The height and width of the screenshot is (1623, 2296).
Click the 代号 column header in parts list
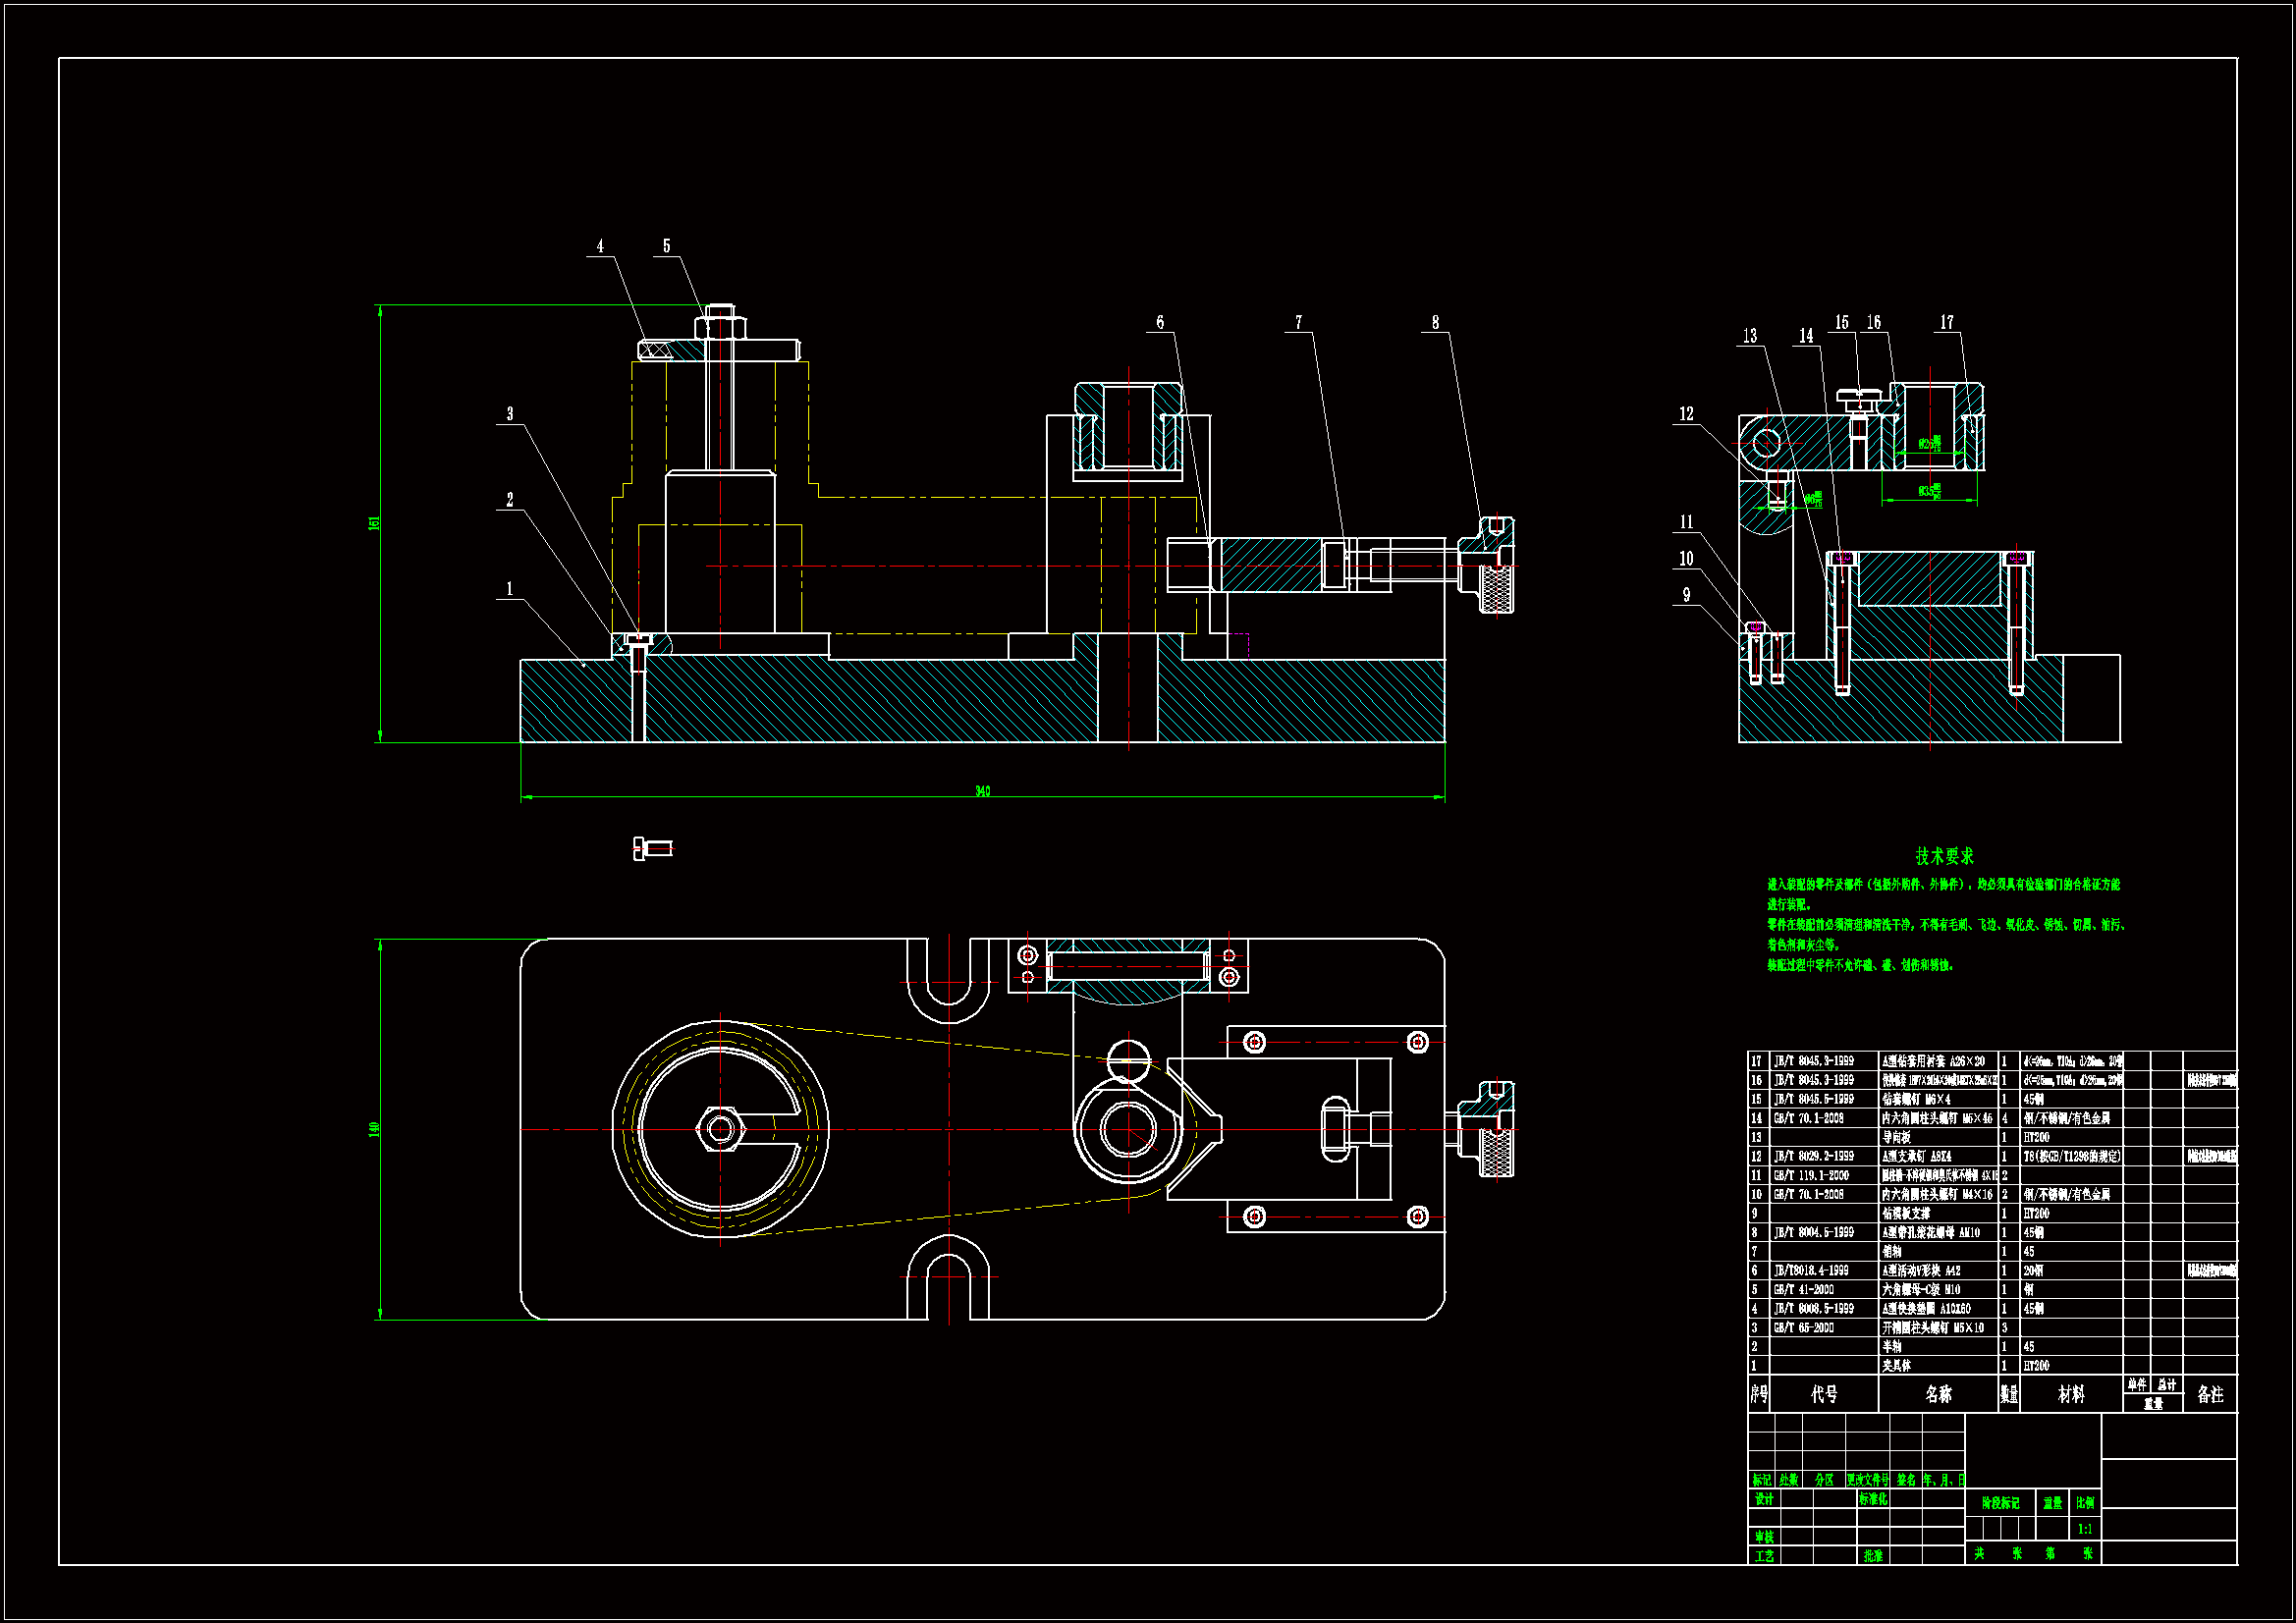point(1824,1394)
